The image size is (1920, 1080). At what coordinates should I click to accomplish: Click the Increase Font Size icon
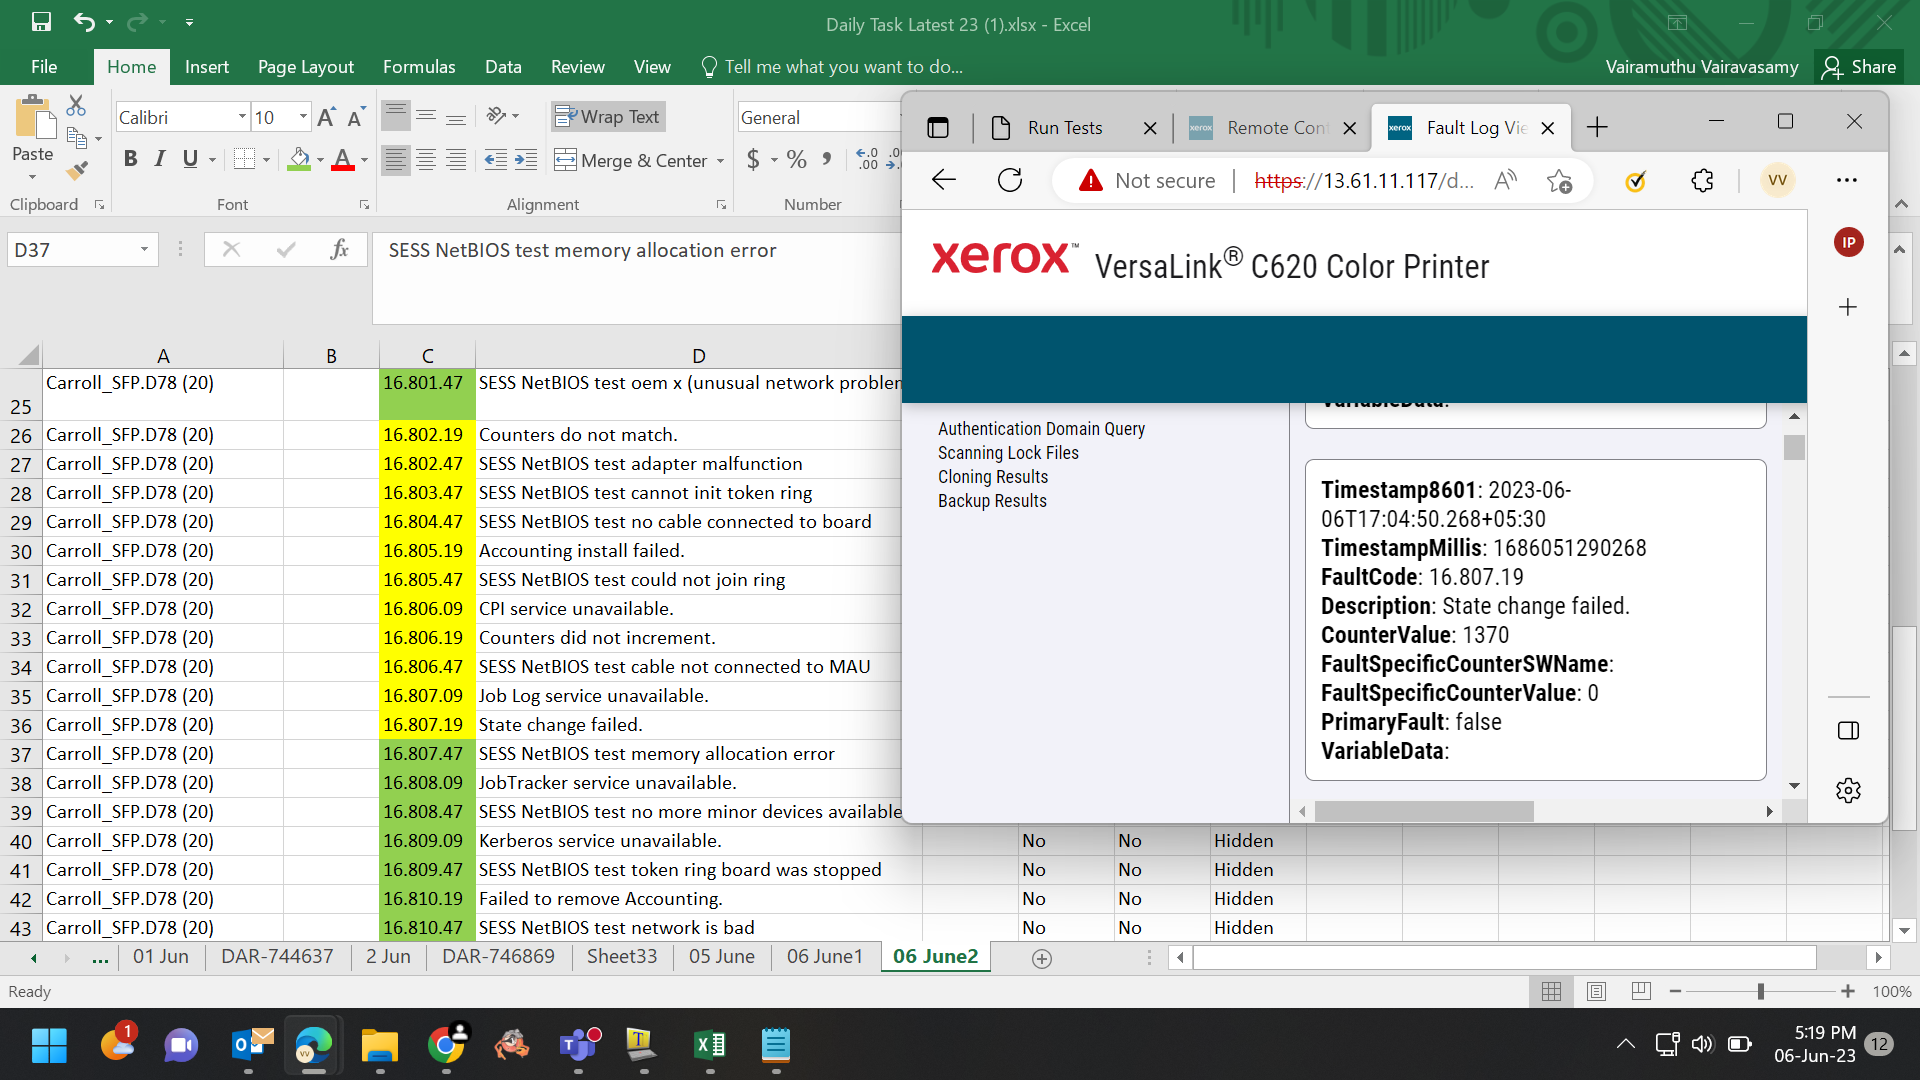coord(326,117)
